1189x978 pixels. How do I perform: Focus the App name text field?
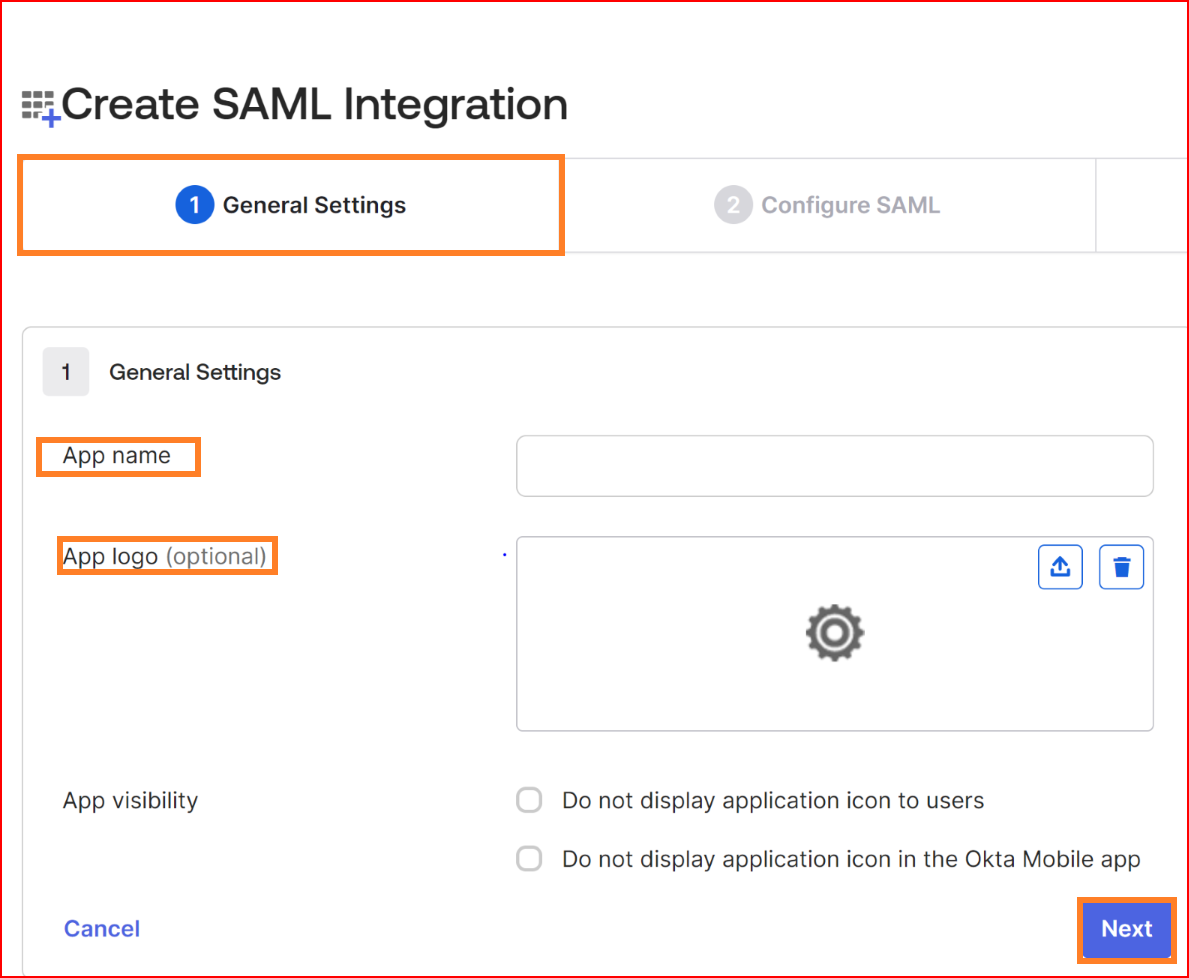pos(834,465)
